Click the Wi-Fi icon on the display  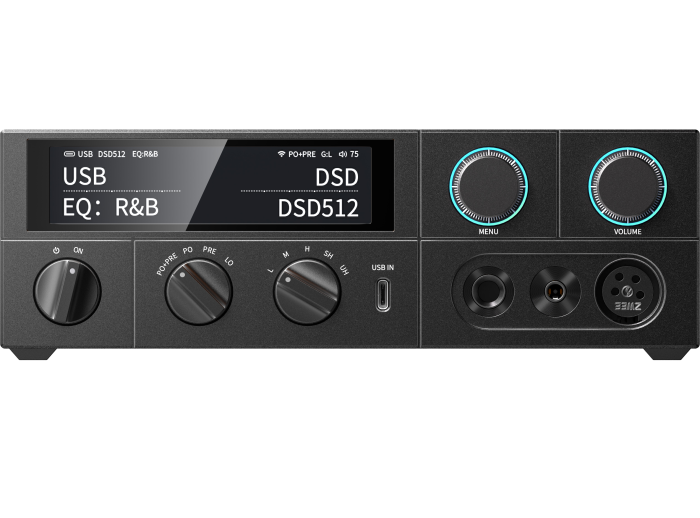pos(281,154)
